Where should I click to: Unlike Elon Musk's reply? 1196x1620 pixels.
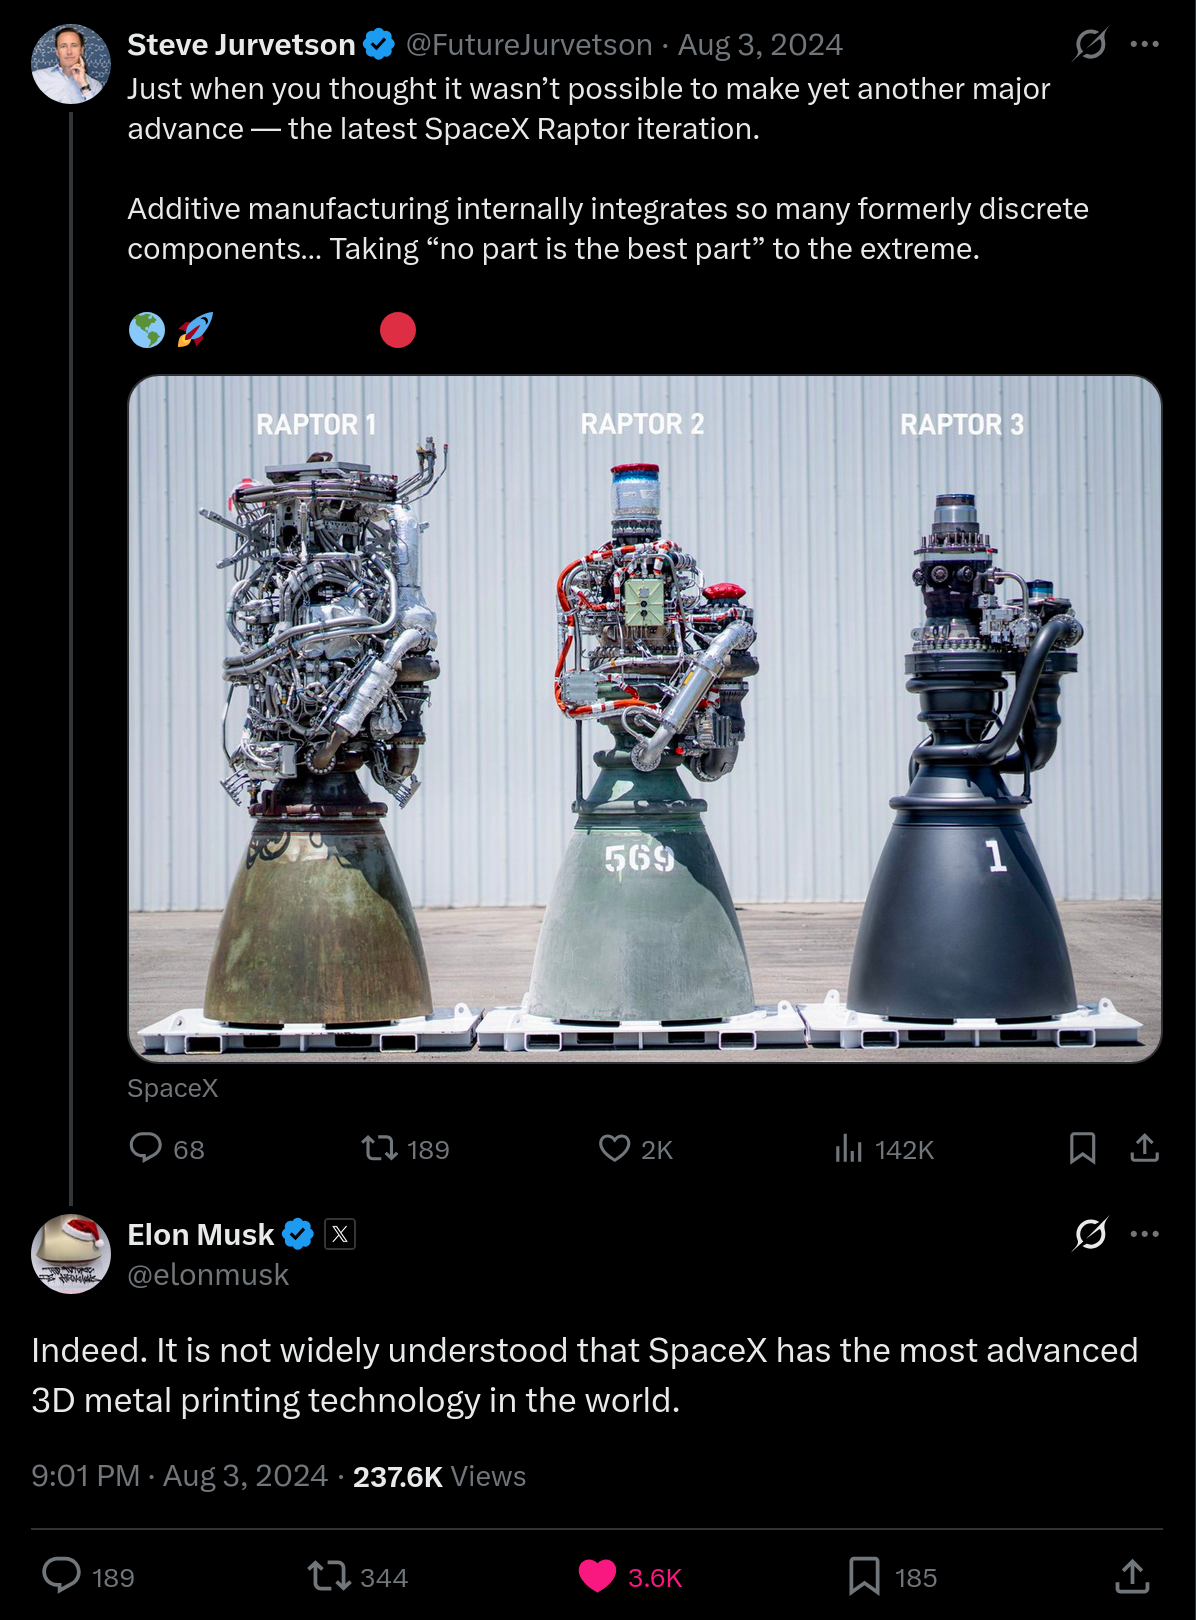coord(597,1576)
